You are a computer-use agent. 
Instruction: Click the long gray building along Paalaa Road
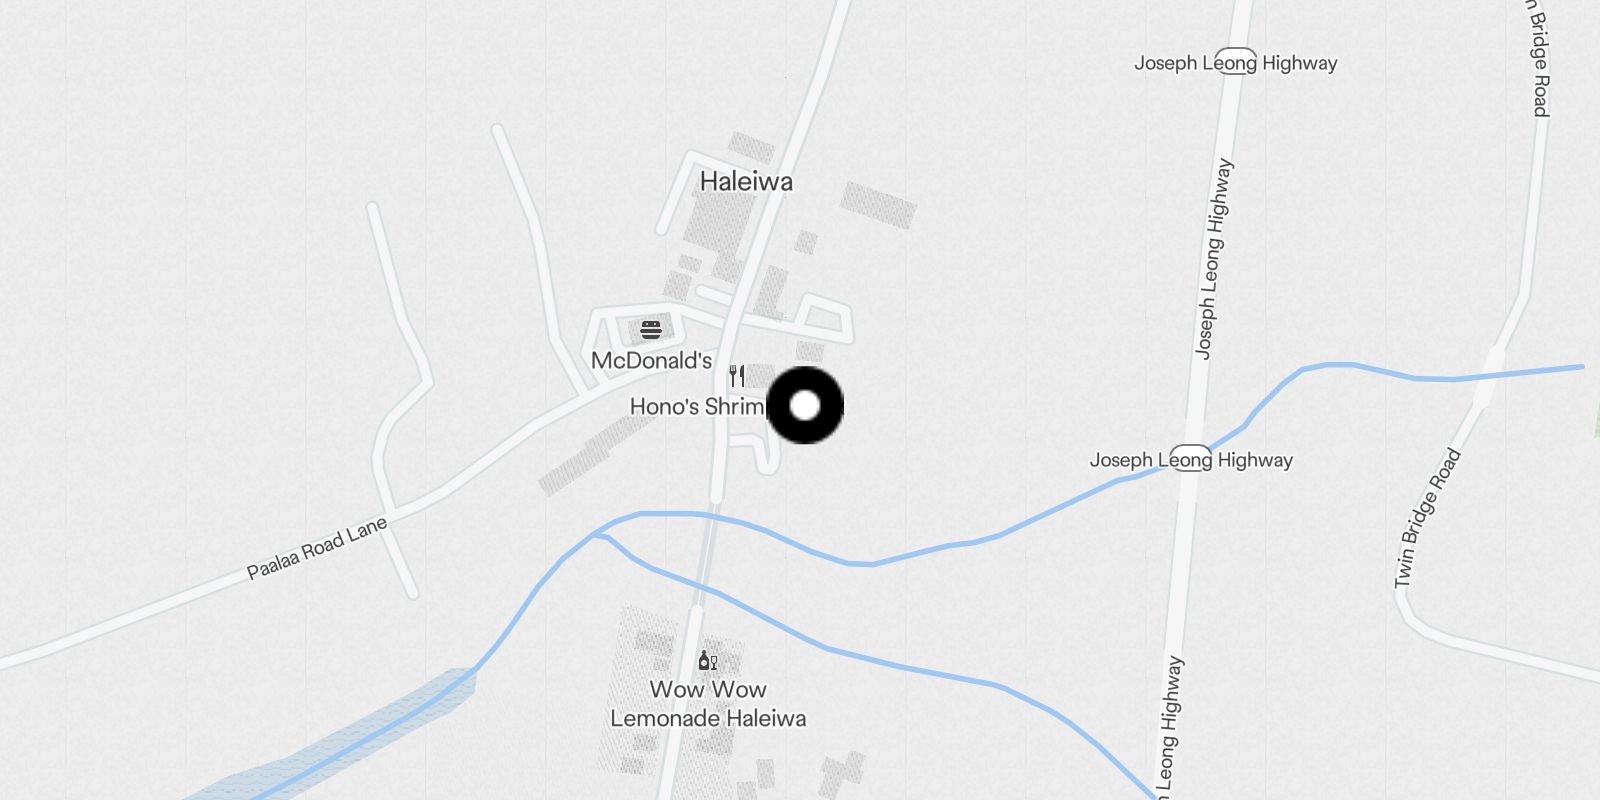coord(597,452)
